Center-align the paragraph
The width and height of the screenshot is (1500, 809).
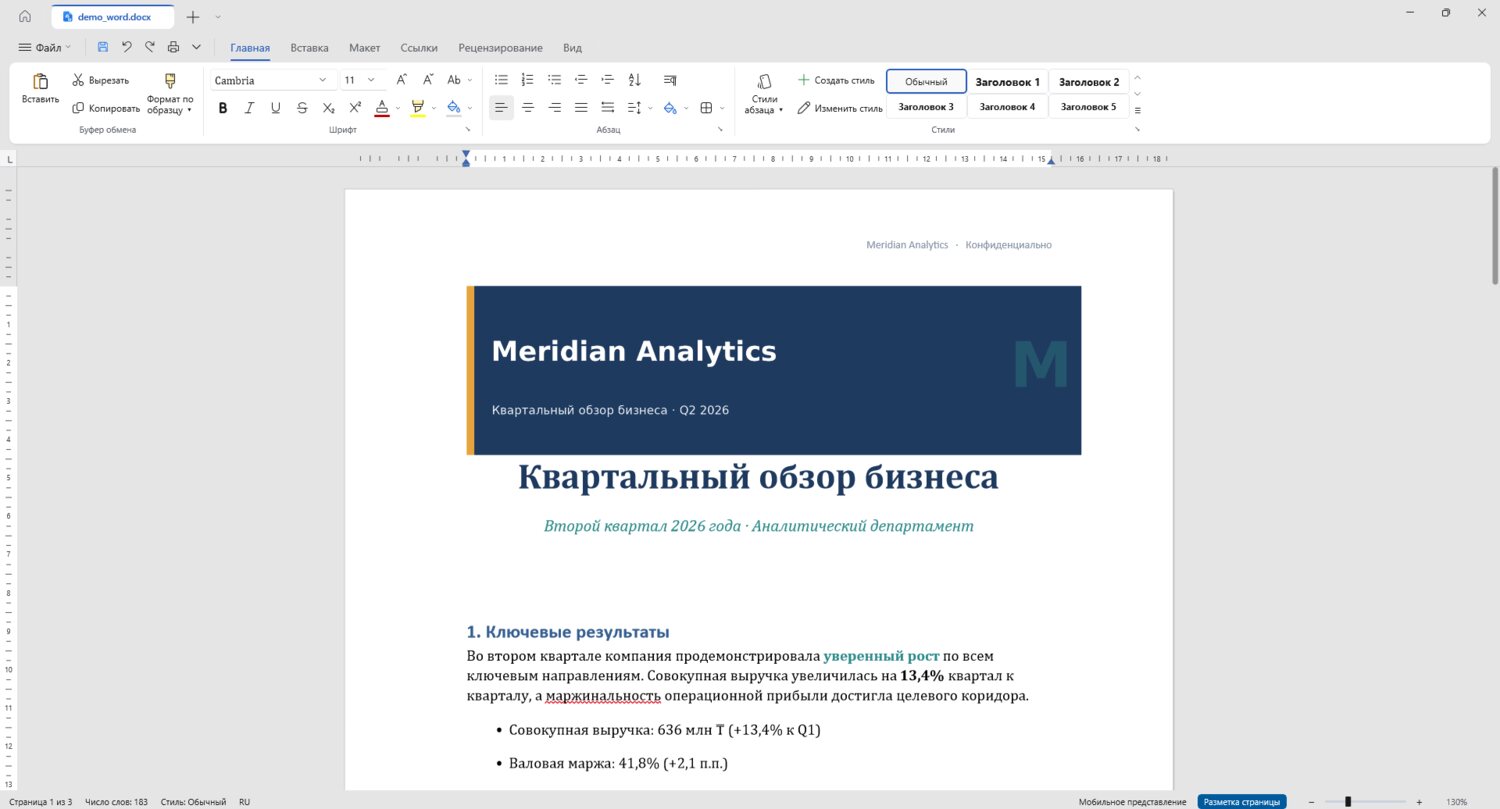click(x=528, y=108)
